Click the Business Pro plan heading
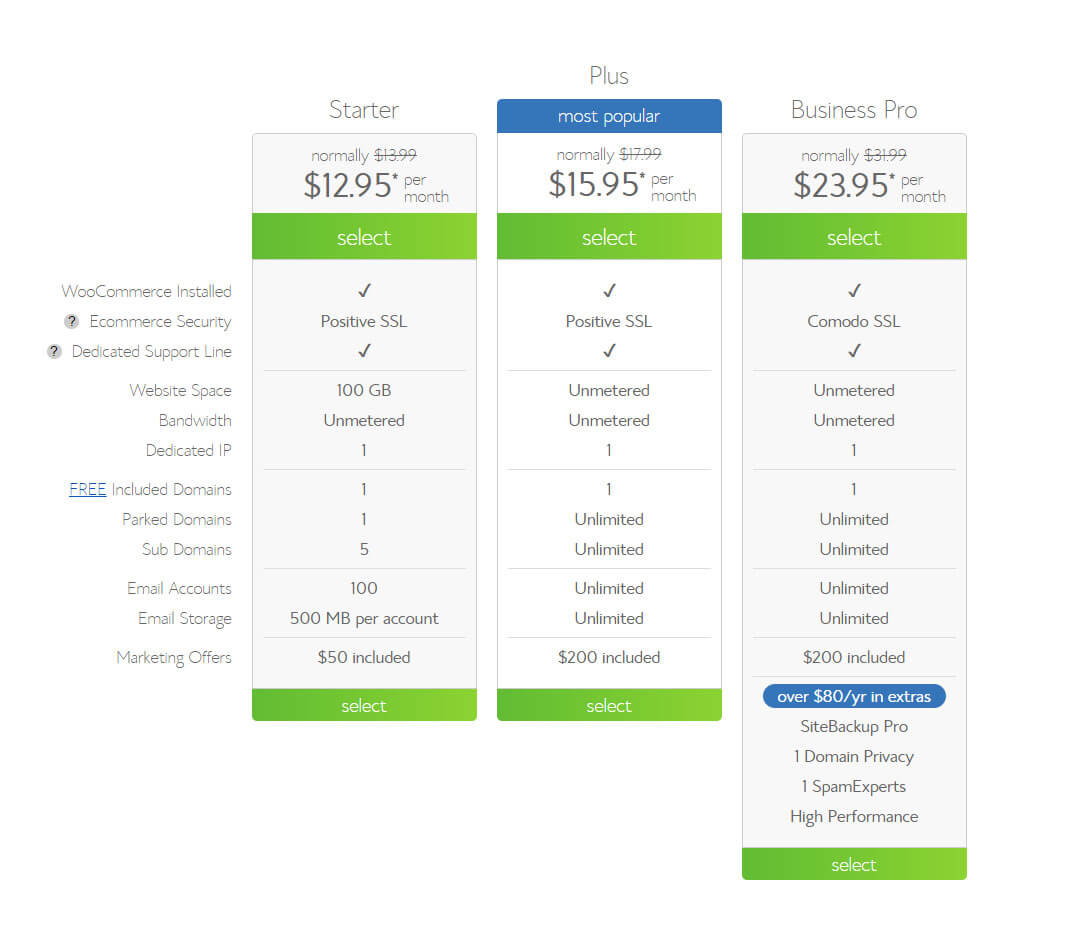The width and height of the screenshot is (1069, 939). point(854,110)
